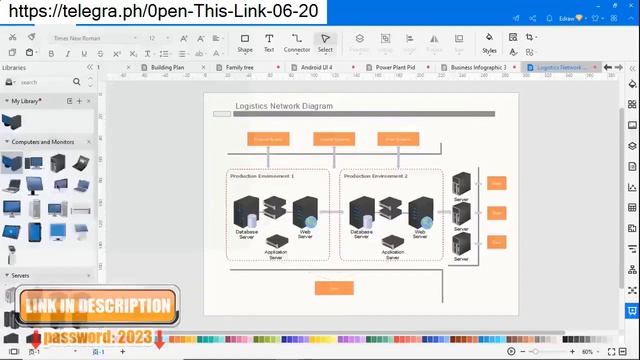Collapse the Servers library section
The width and height of the screenshot is (640, 360).
click(7, 276)
